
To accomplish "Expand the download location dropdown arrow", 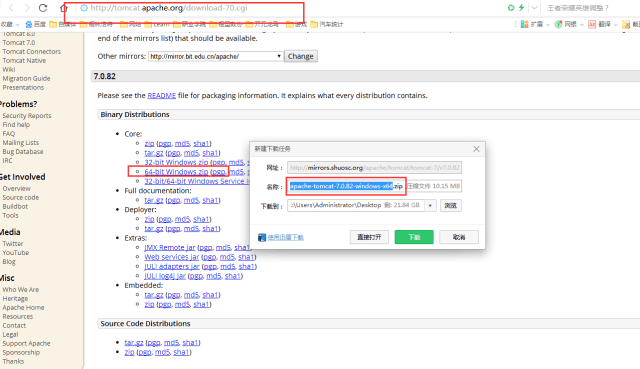I will coord(430,205).
